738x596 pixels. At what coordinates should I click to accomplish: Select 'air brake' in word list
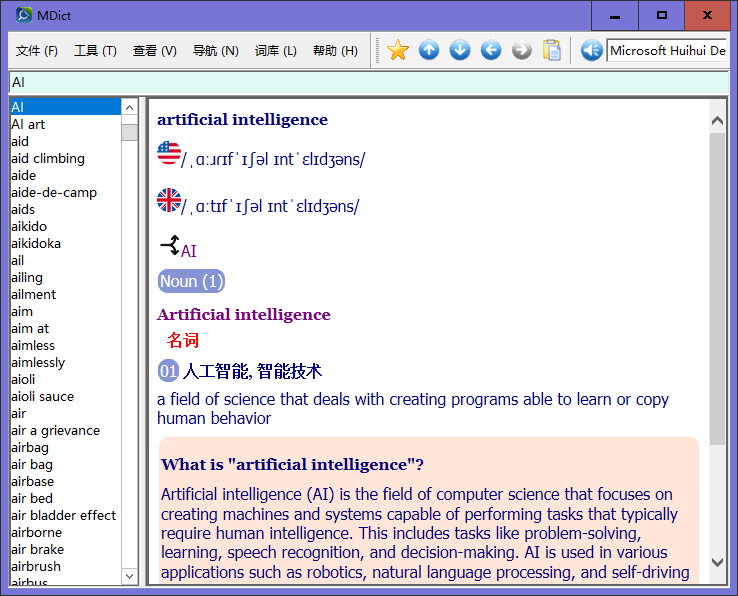(65, 549)
